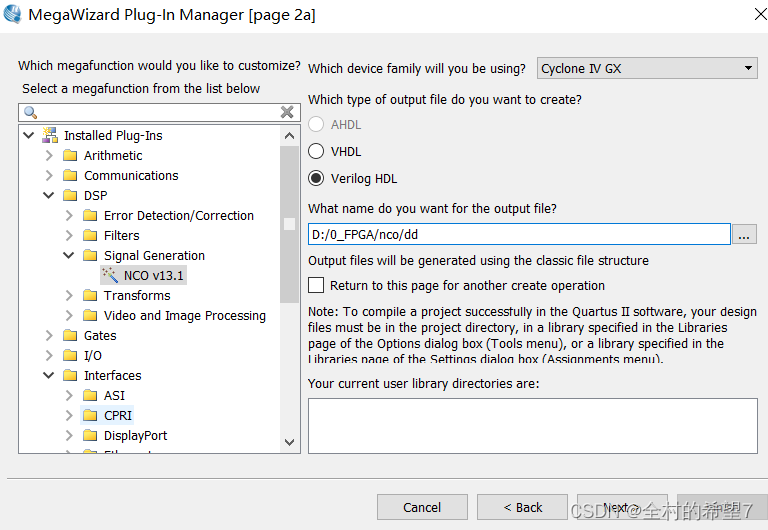Image resolution: width=768 pixels, height=530 pixels.
Task: Click the Installed Plug-Ins root icon
Action: pos(49,135)
